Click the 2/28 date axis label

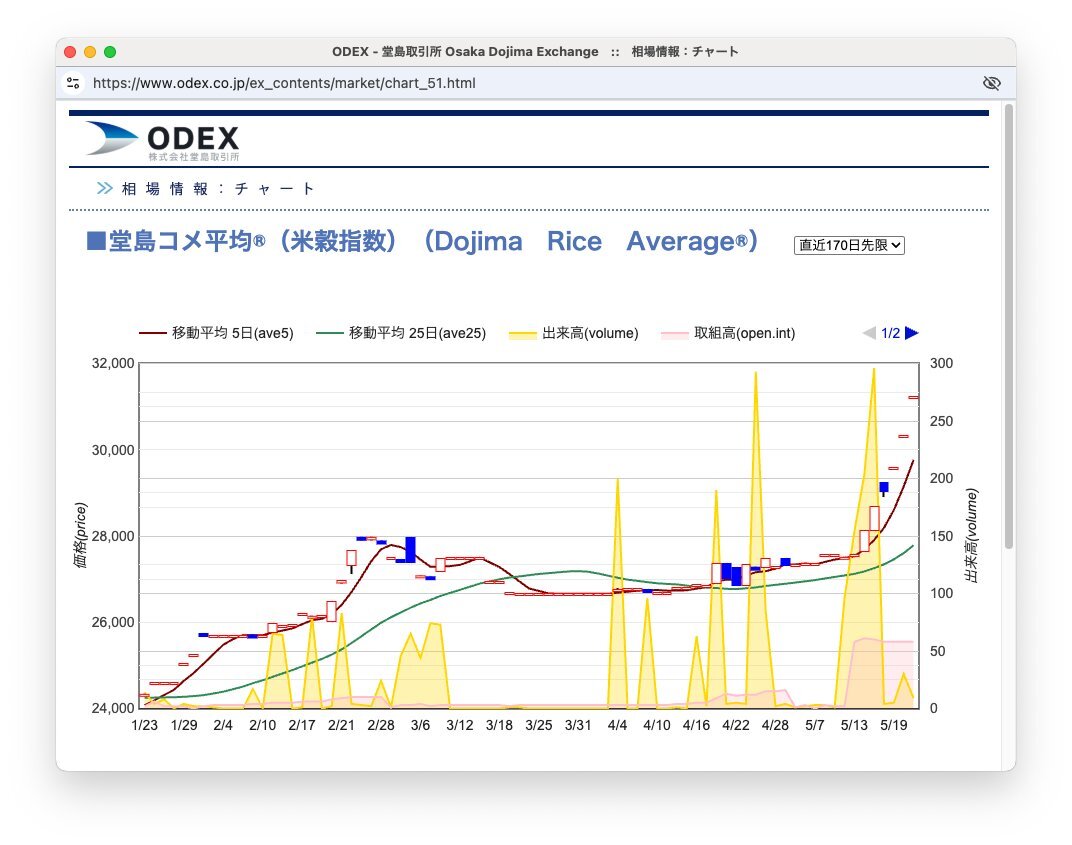coord(381,725)
